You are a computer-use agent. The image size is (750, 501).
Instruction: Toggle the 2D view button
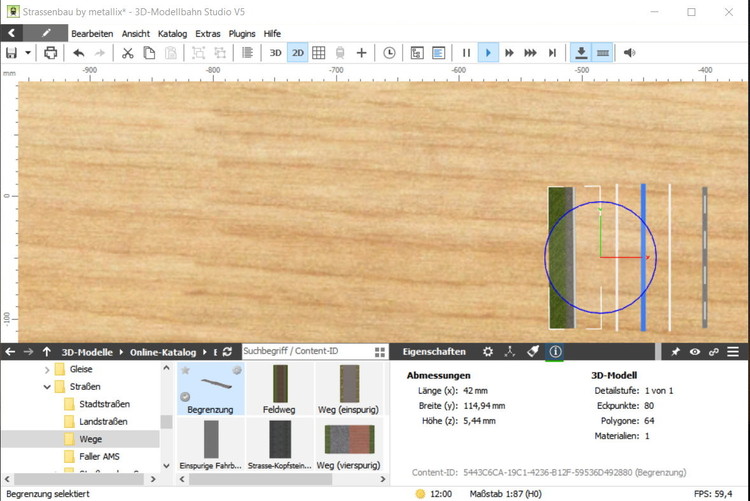297,53
